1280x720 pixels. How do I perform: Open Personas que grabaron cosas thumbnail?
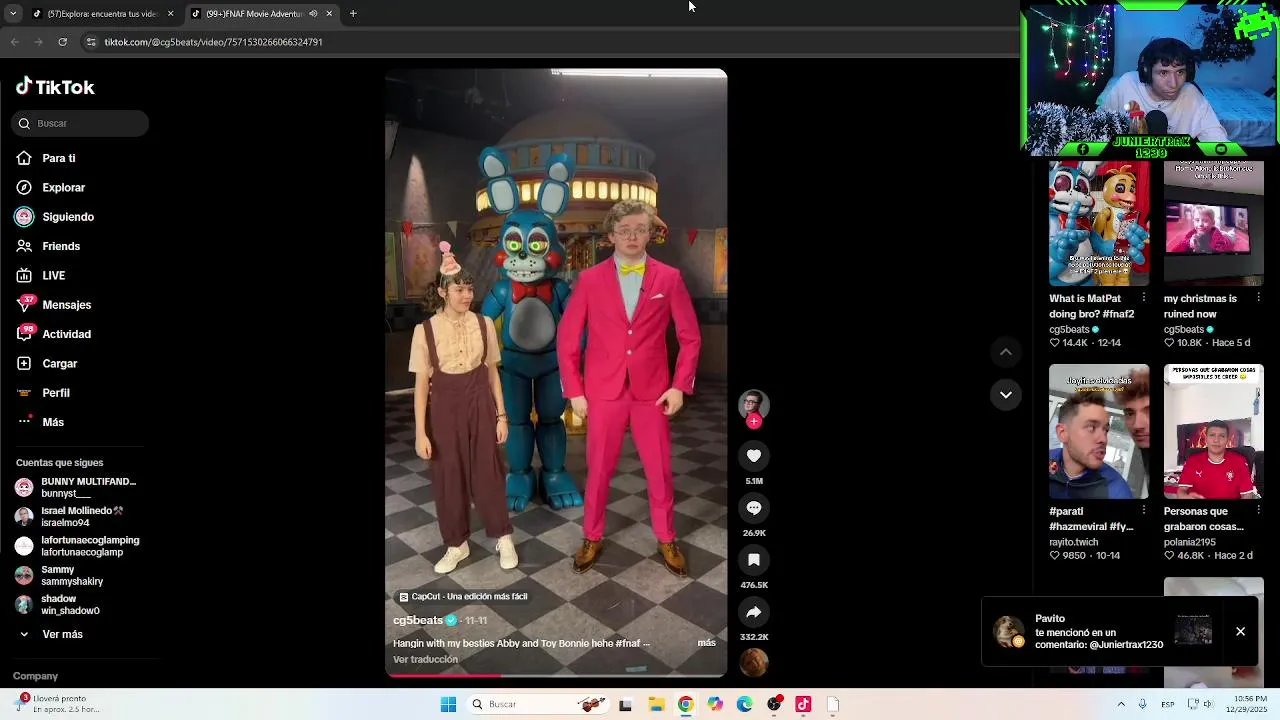(x=1213, y=431)
